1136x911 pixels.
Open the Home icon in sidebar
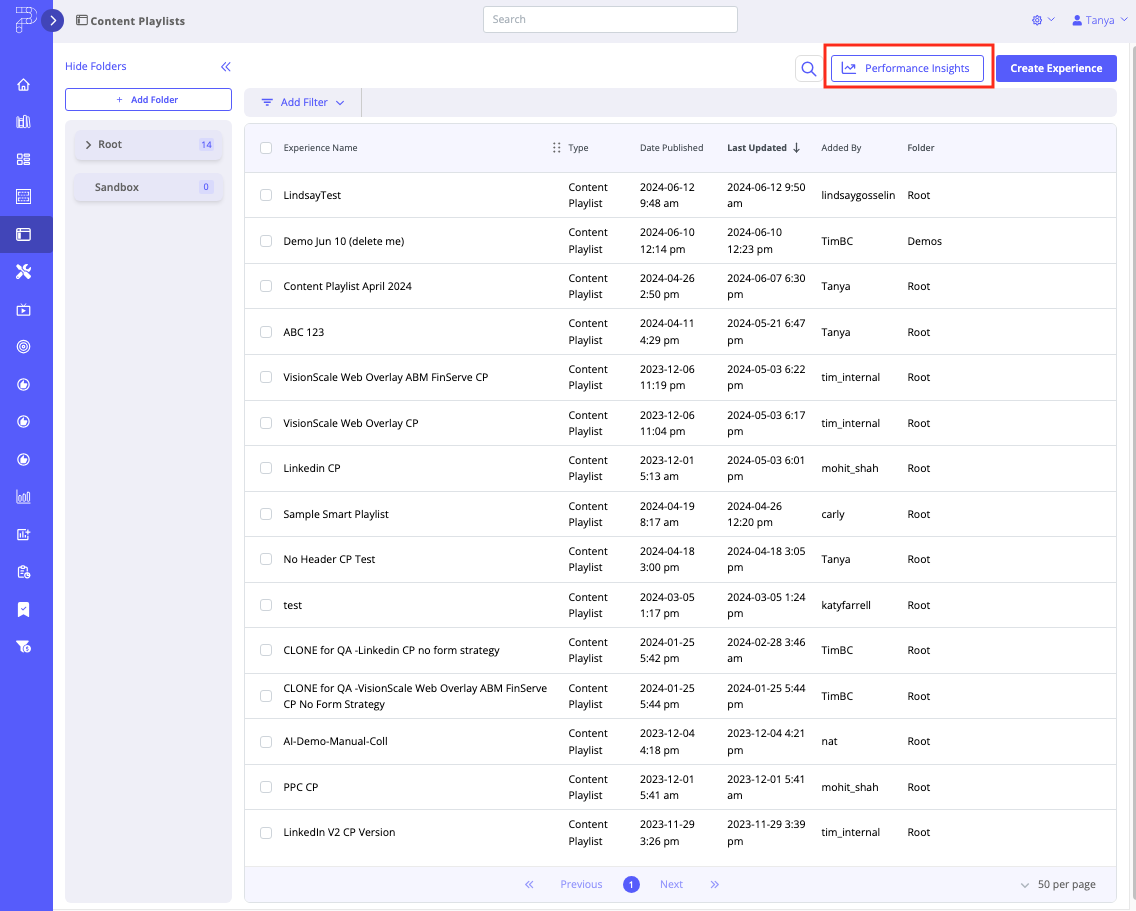[x=23, y=85]
